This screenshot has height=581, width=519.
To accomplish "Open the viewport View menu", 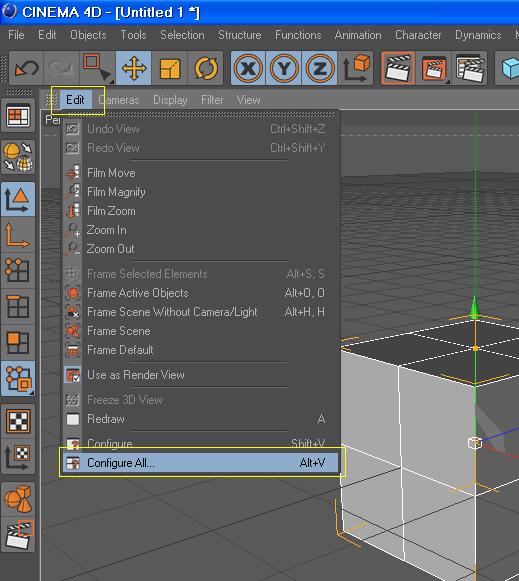I will (248, 100).
